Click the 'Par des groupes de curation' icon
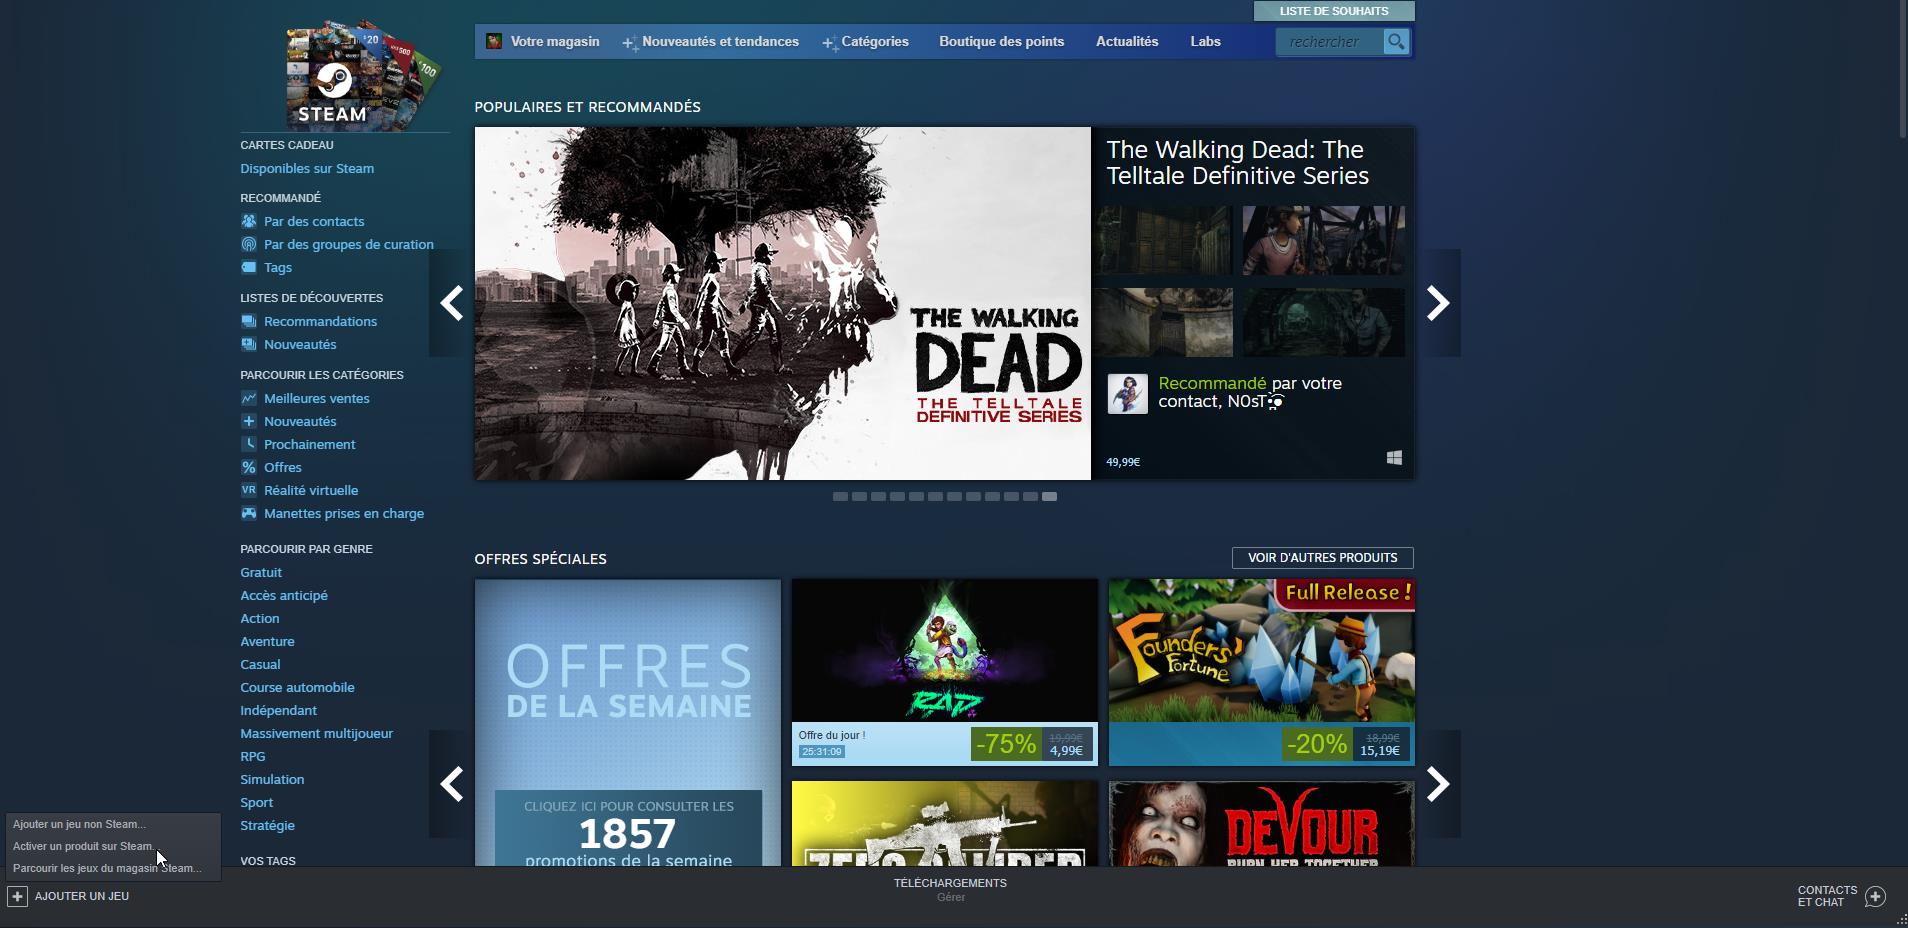This screenshot has height=928, width=1908. pos(249,244)
